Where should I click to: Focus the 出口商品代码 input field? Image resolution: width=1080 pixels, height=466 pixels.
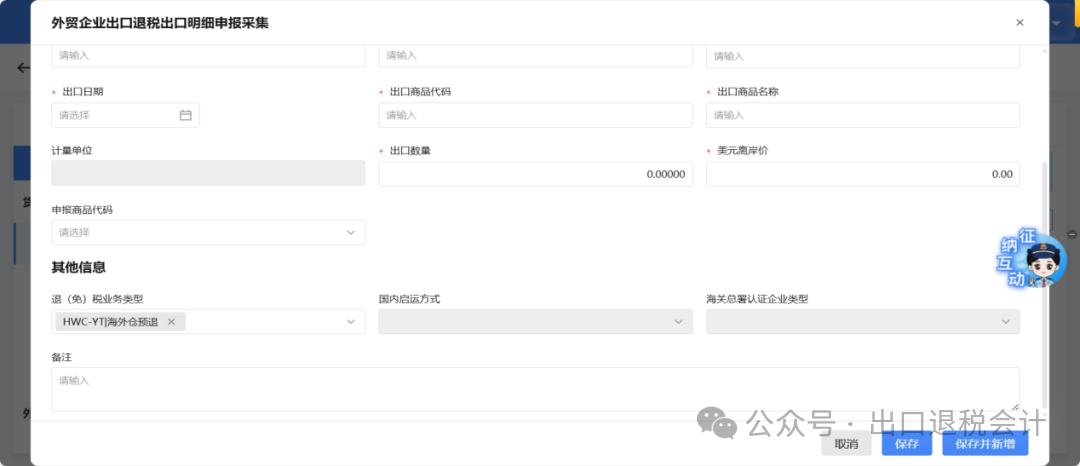pos(535,115)
